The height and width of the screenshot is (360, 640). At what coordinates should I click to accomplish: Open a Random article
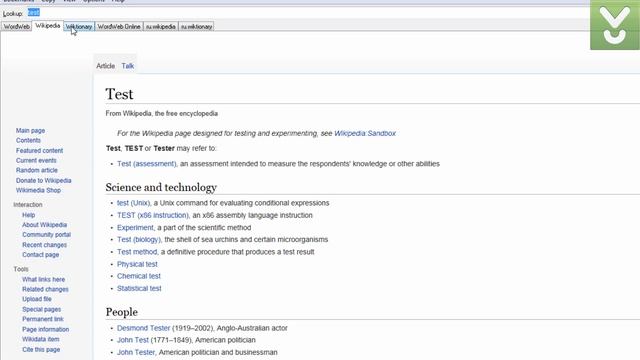click(x=37, y=170)
